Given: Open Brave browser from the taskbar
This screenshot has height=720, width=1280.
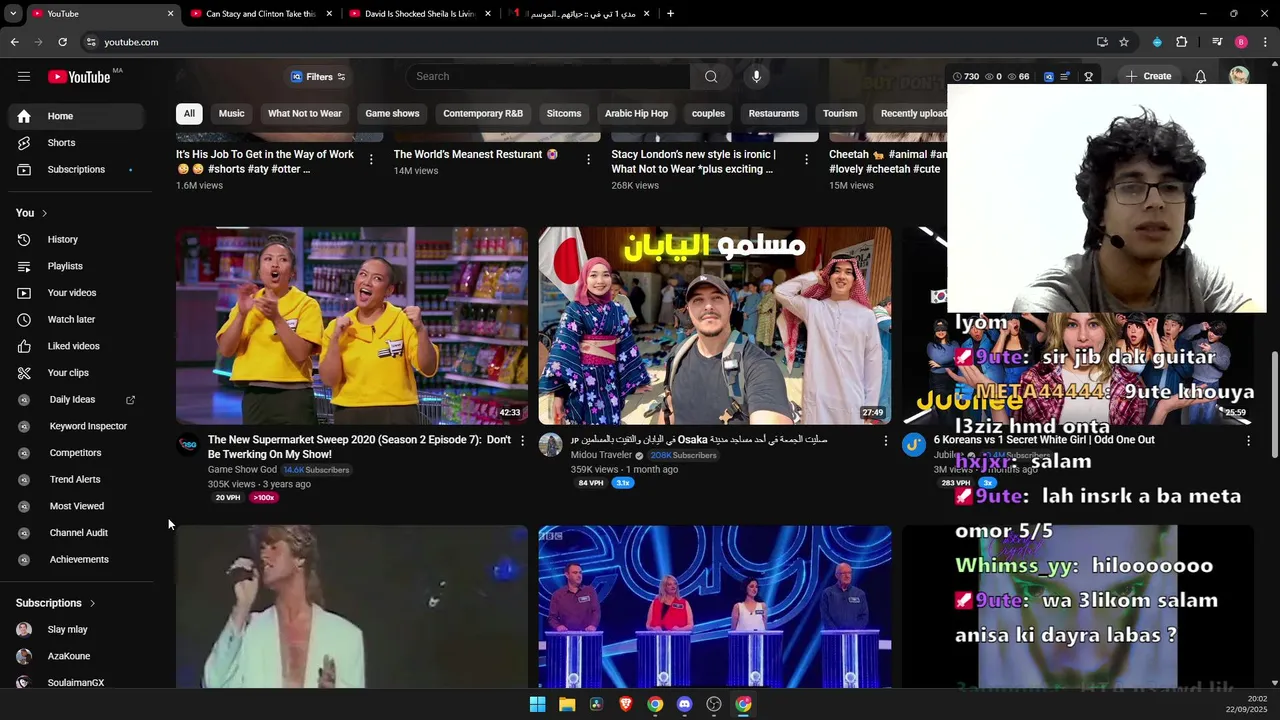Looking at the screenshot, I should [626, 704].
